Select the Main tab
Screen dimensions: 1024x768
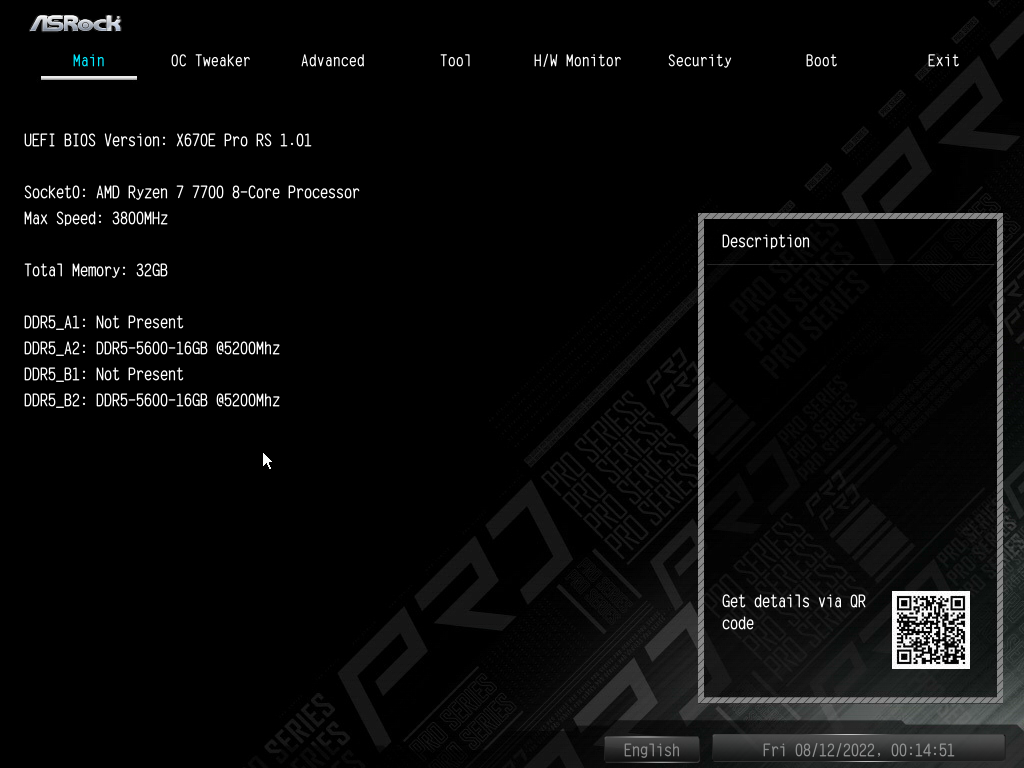tap(89, 61)
